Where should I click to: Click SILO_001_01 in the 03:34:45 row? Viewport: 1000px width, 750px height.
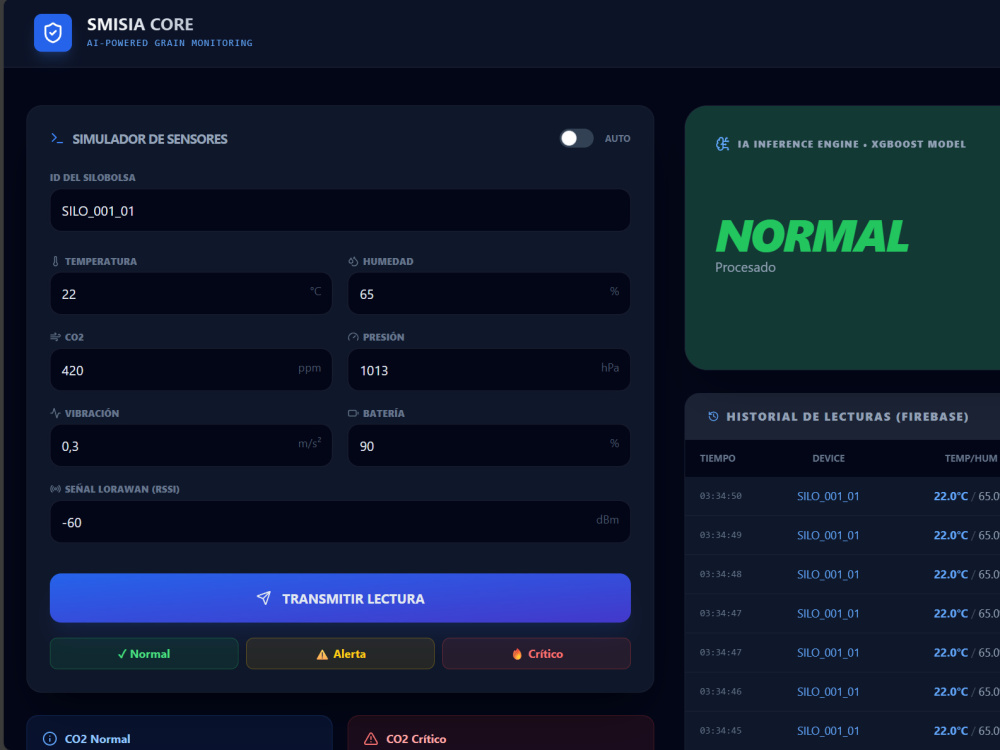tap(828, 731)
